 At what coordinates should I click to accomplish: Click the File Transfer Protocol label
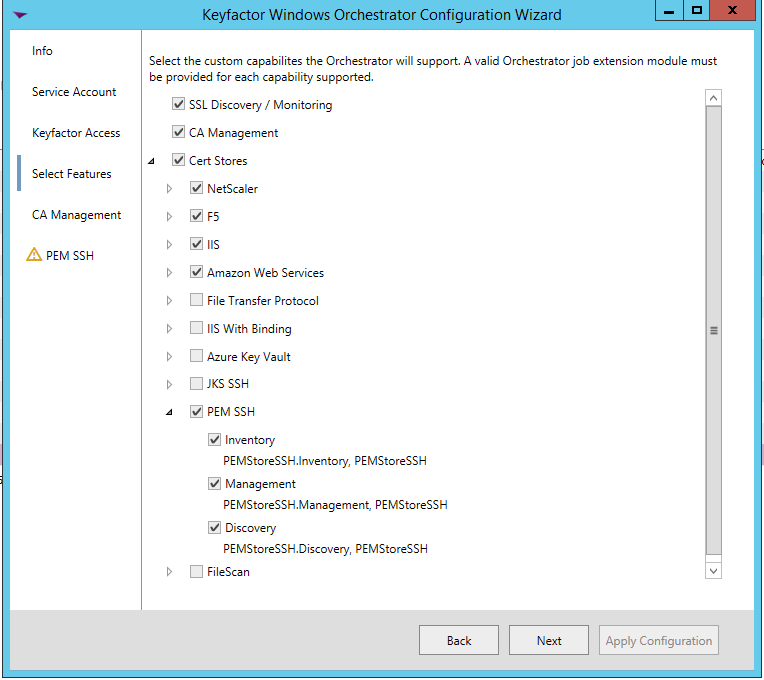click(x=263, y=301)
